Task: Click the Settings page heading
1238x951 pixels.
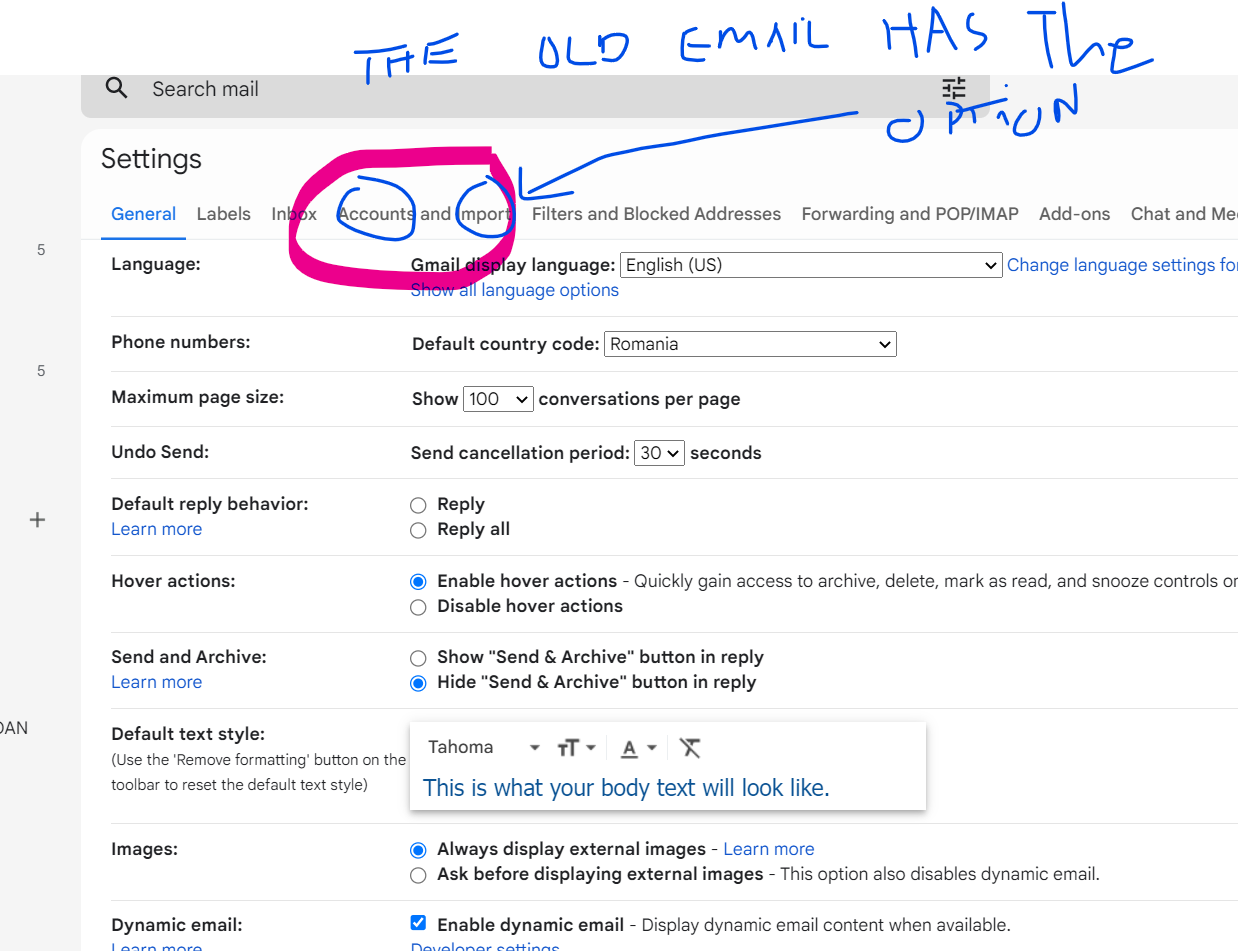Action: click(151, 159)
